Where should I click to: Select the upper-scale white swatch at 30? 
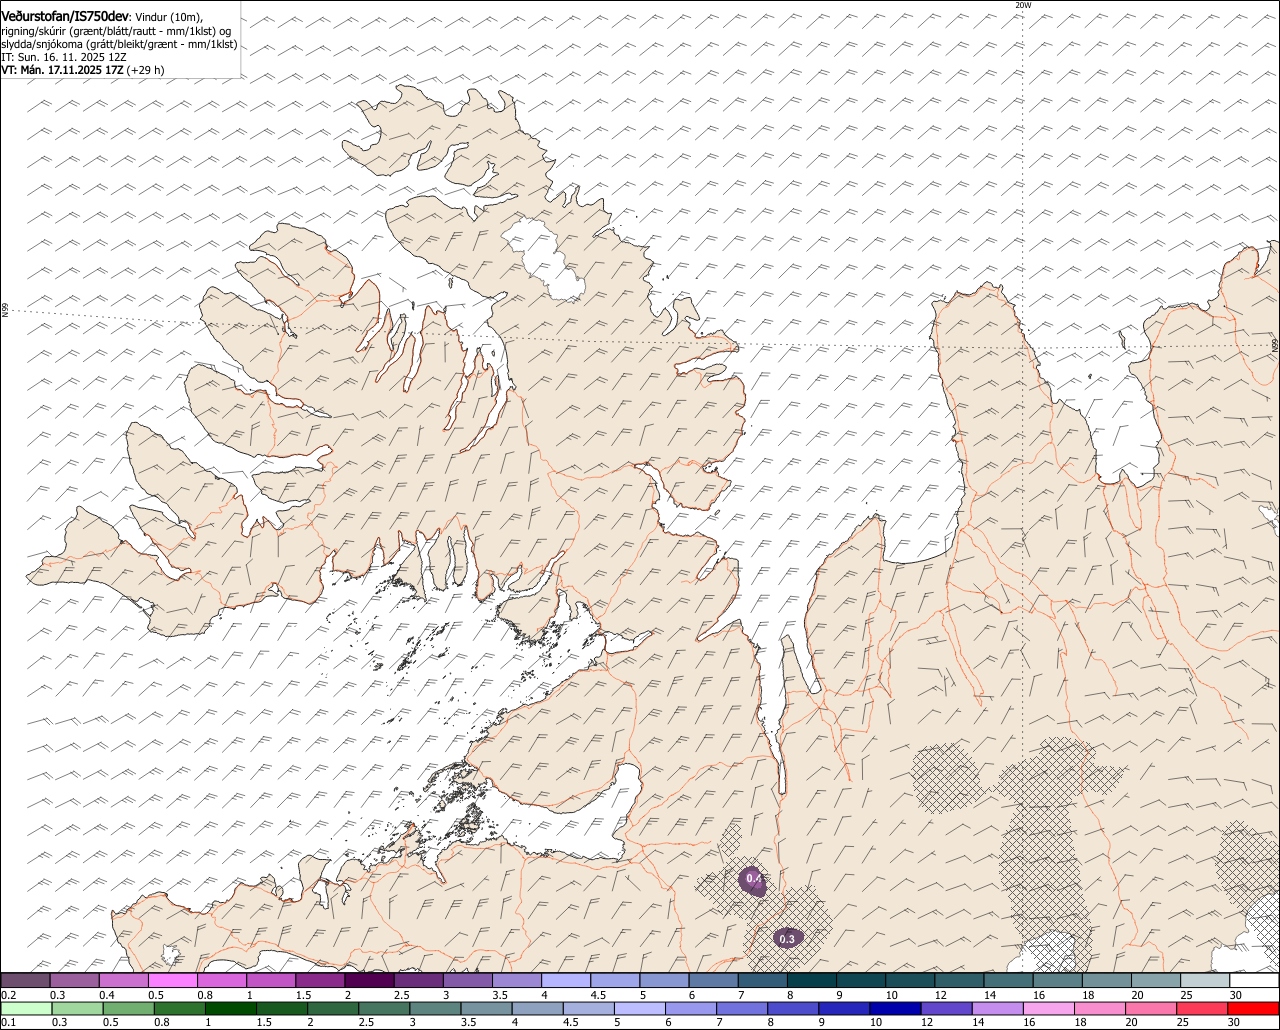pyautogui.click(x=1254, y=981)
